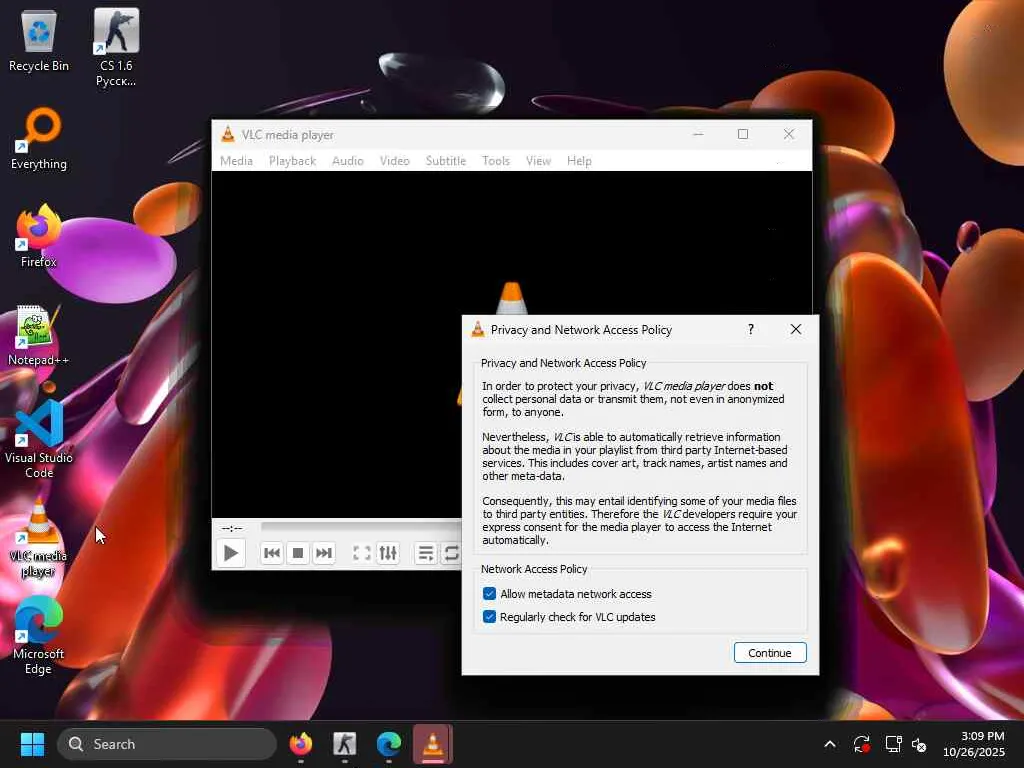Open the Tools menu in VLC
This screenshot has height=768, width=1024.
pyautogui.click(x=496, y=161)
